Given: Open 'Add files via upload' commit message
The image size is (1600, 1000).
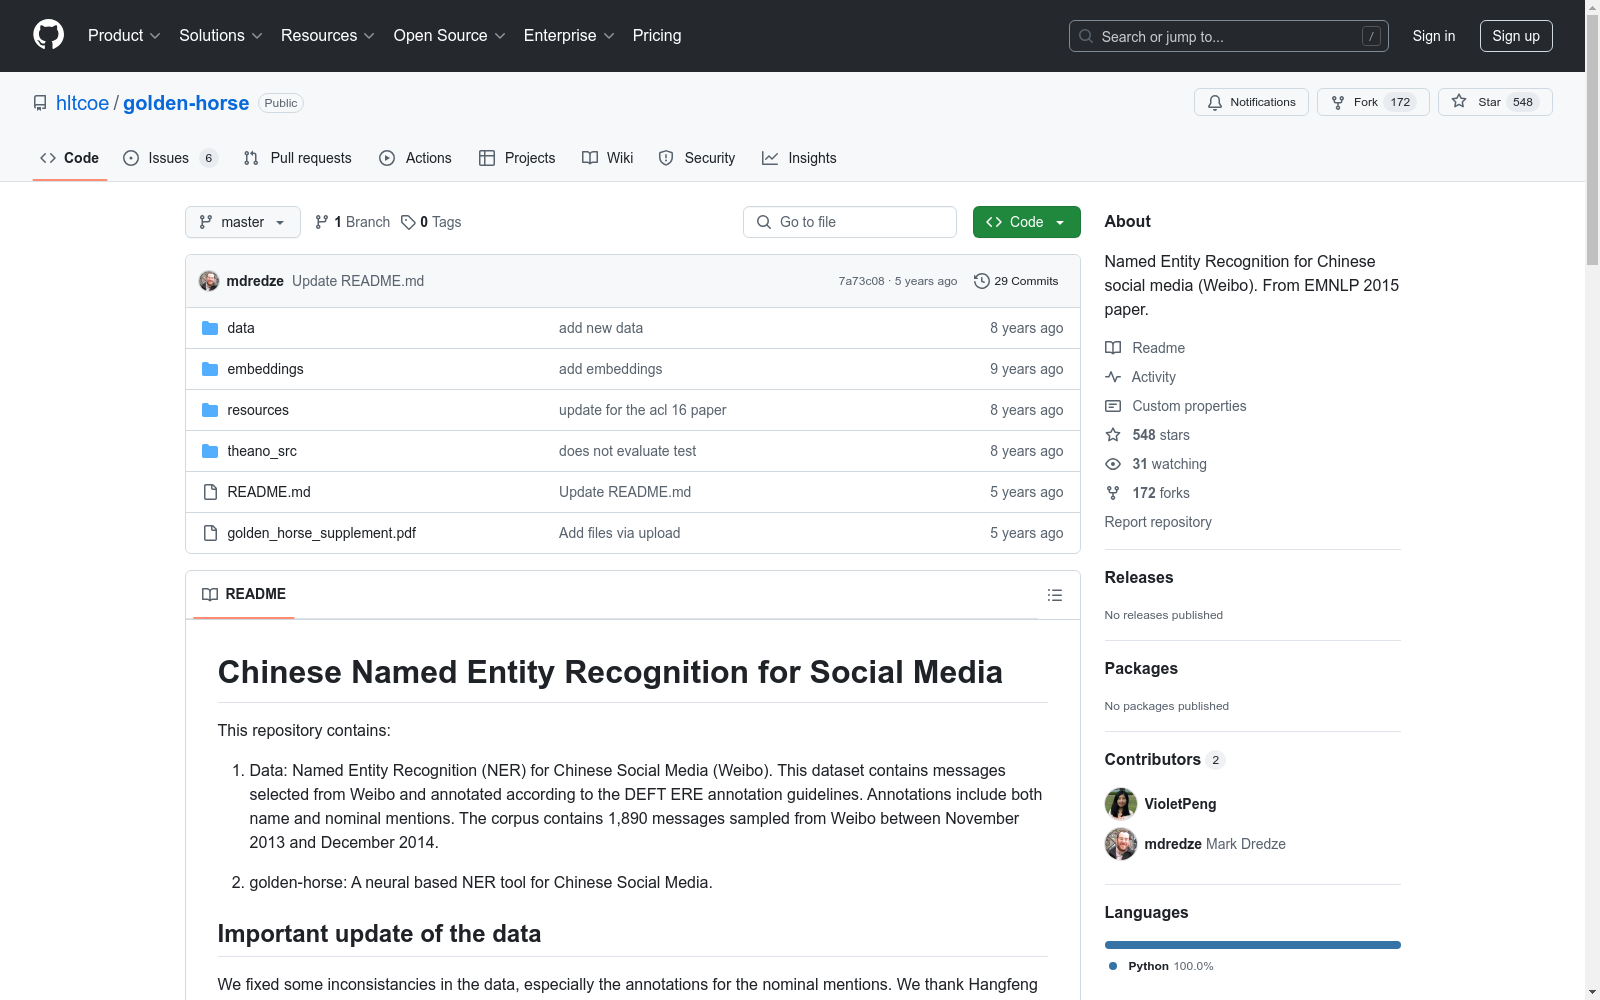Looking at the screenshot, I should click(x=620, y=533).
